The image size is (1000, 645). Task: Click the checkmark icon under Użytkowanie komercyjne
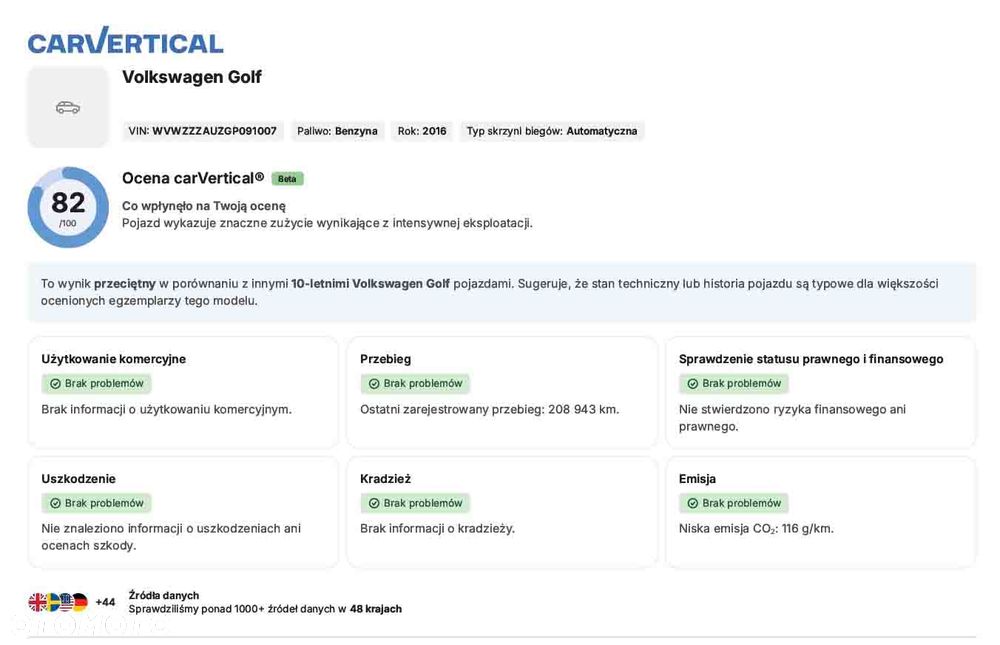(55, 383)
